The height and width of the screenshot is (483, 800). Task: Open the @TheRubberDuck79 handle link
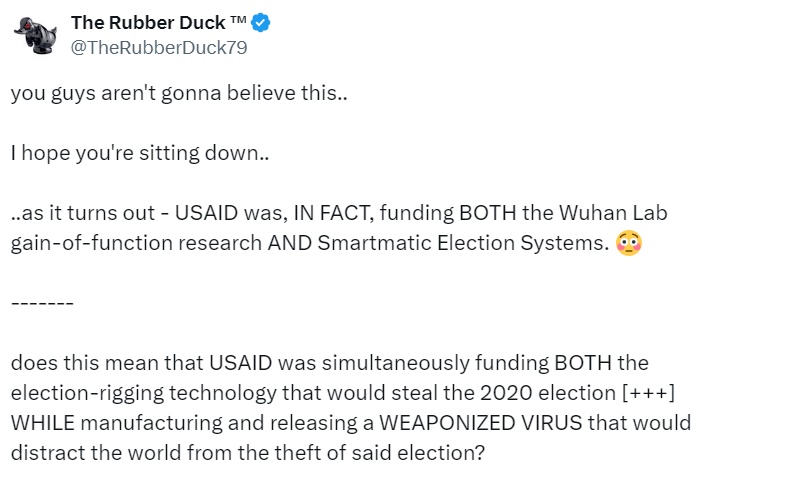pyautogui.click(x=159, y=47)
